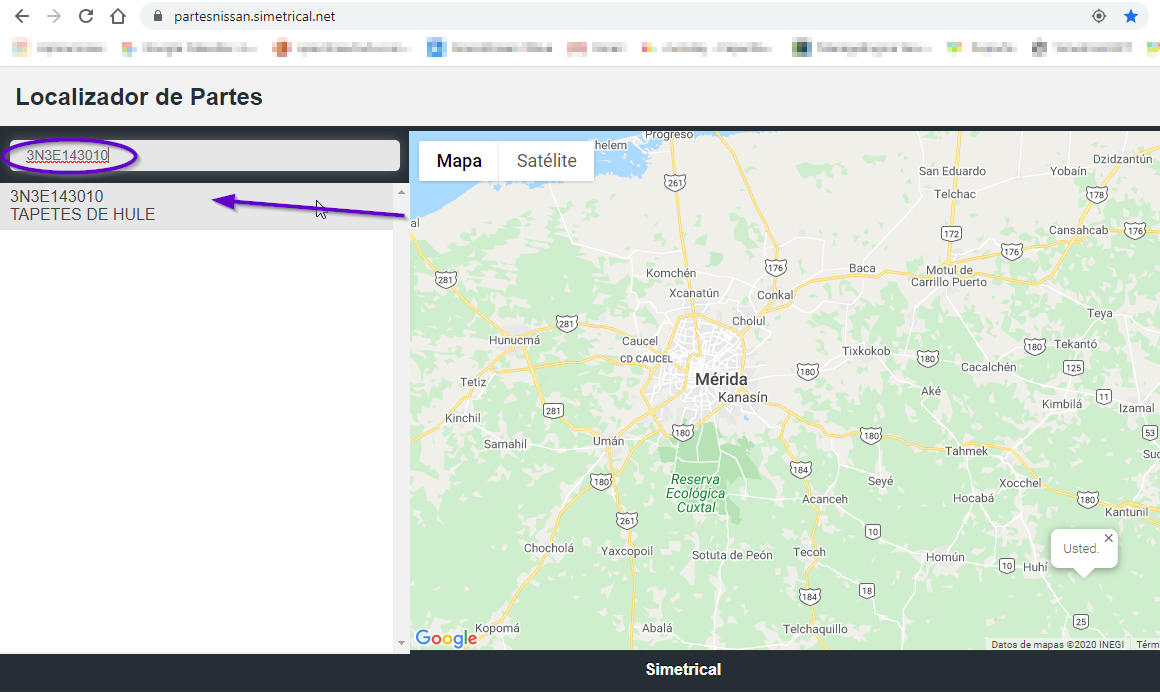Click the Tahmek town label
Image resolution: width=1160 pixels, height=692 pixels.
[966, 451]
